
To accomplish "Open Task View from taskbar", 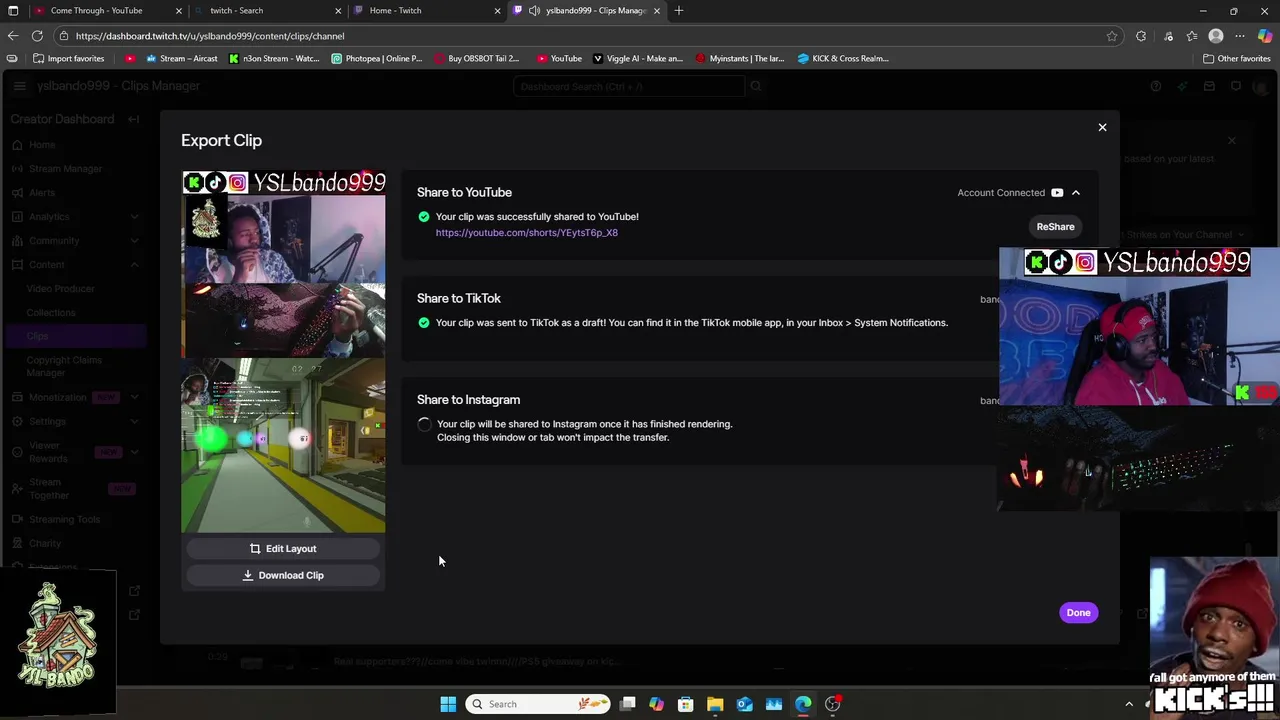I will coord(627,704).
